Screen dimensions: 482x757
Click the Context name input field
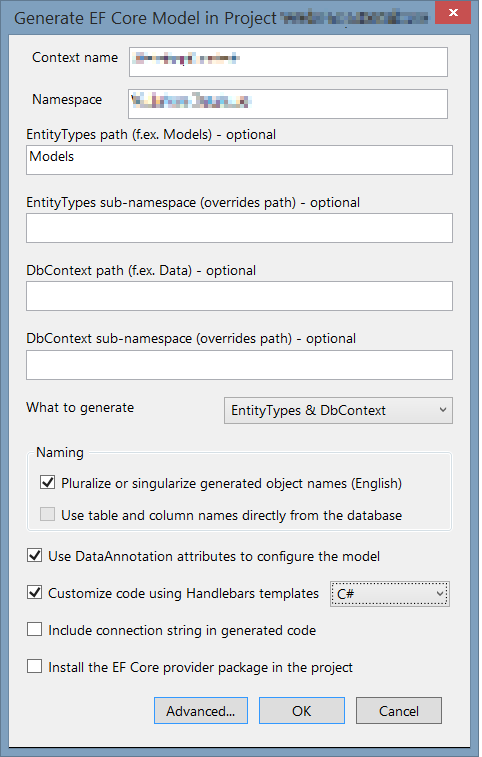tap(288, 62)
